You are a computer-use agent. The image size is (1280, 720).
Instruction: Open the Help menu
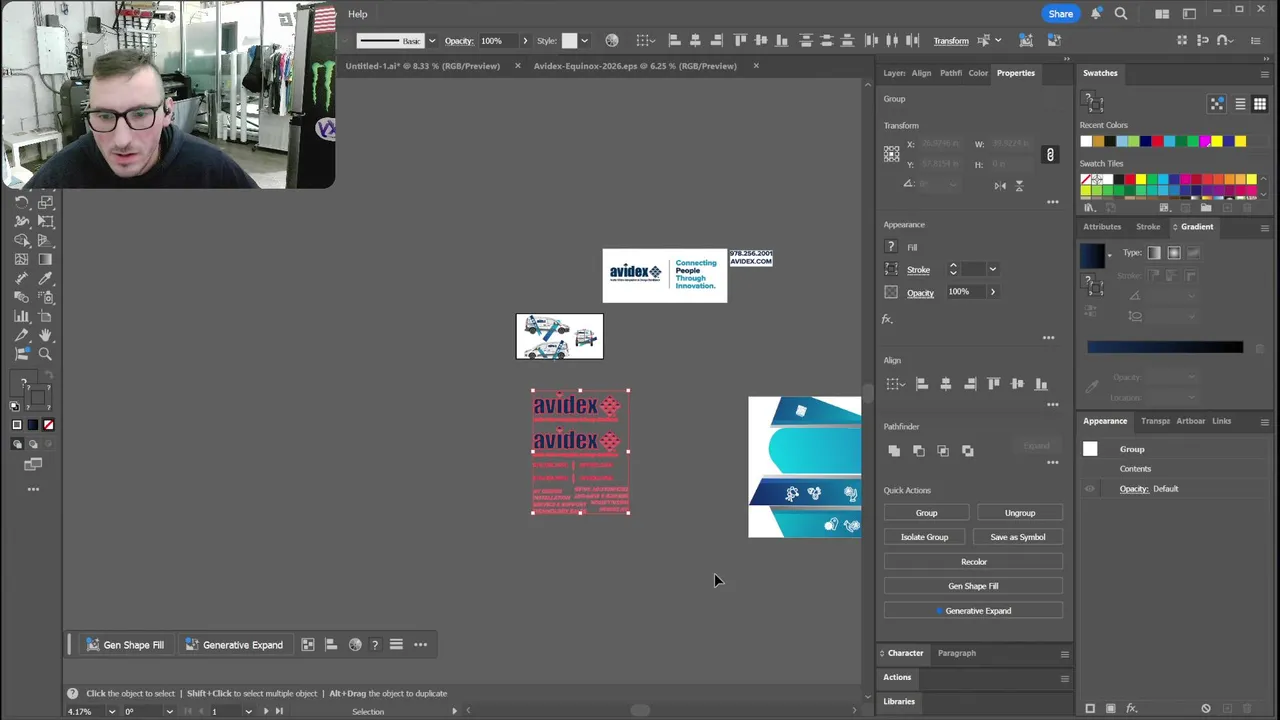[357, 14]
